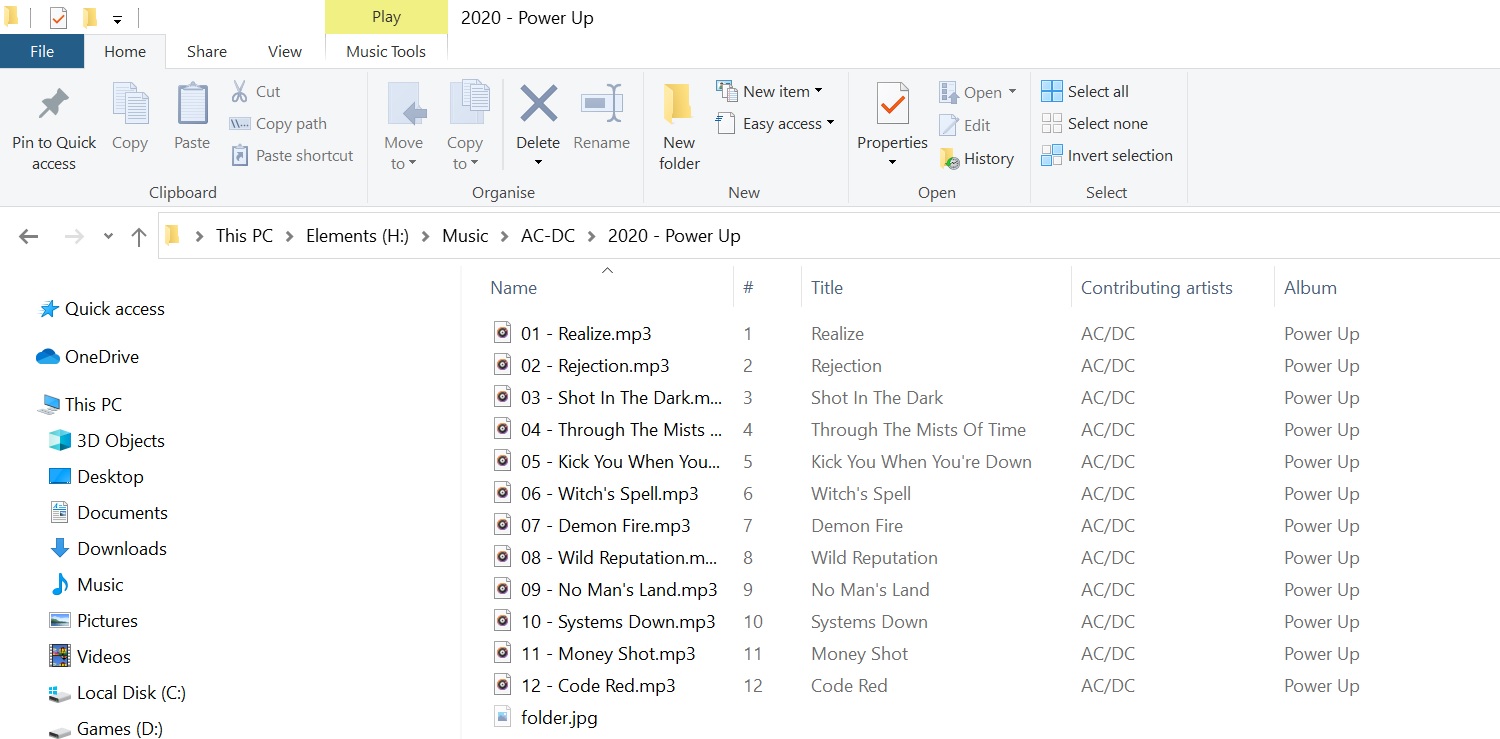Click the forward navigation arrow
Screen dimensions: 1500x739
click(73, 237)
